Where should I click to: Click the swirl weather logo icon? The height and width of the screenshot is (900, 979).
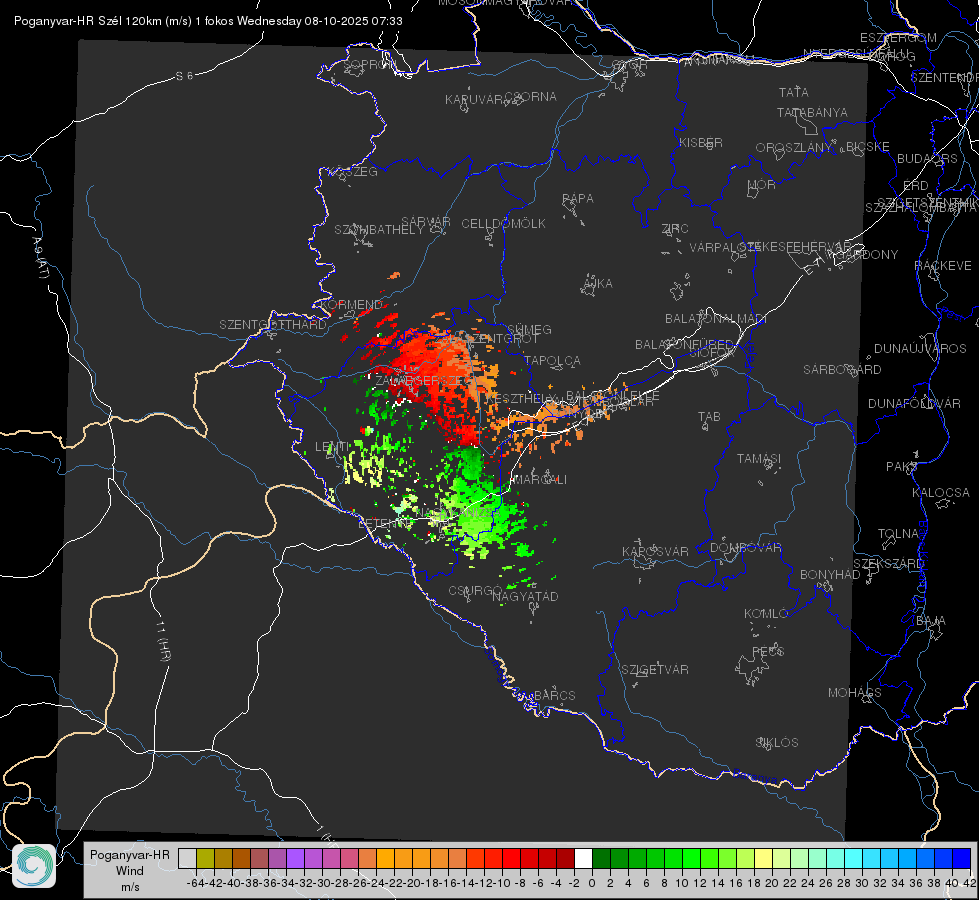point(34,866)
